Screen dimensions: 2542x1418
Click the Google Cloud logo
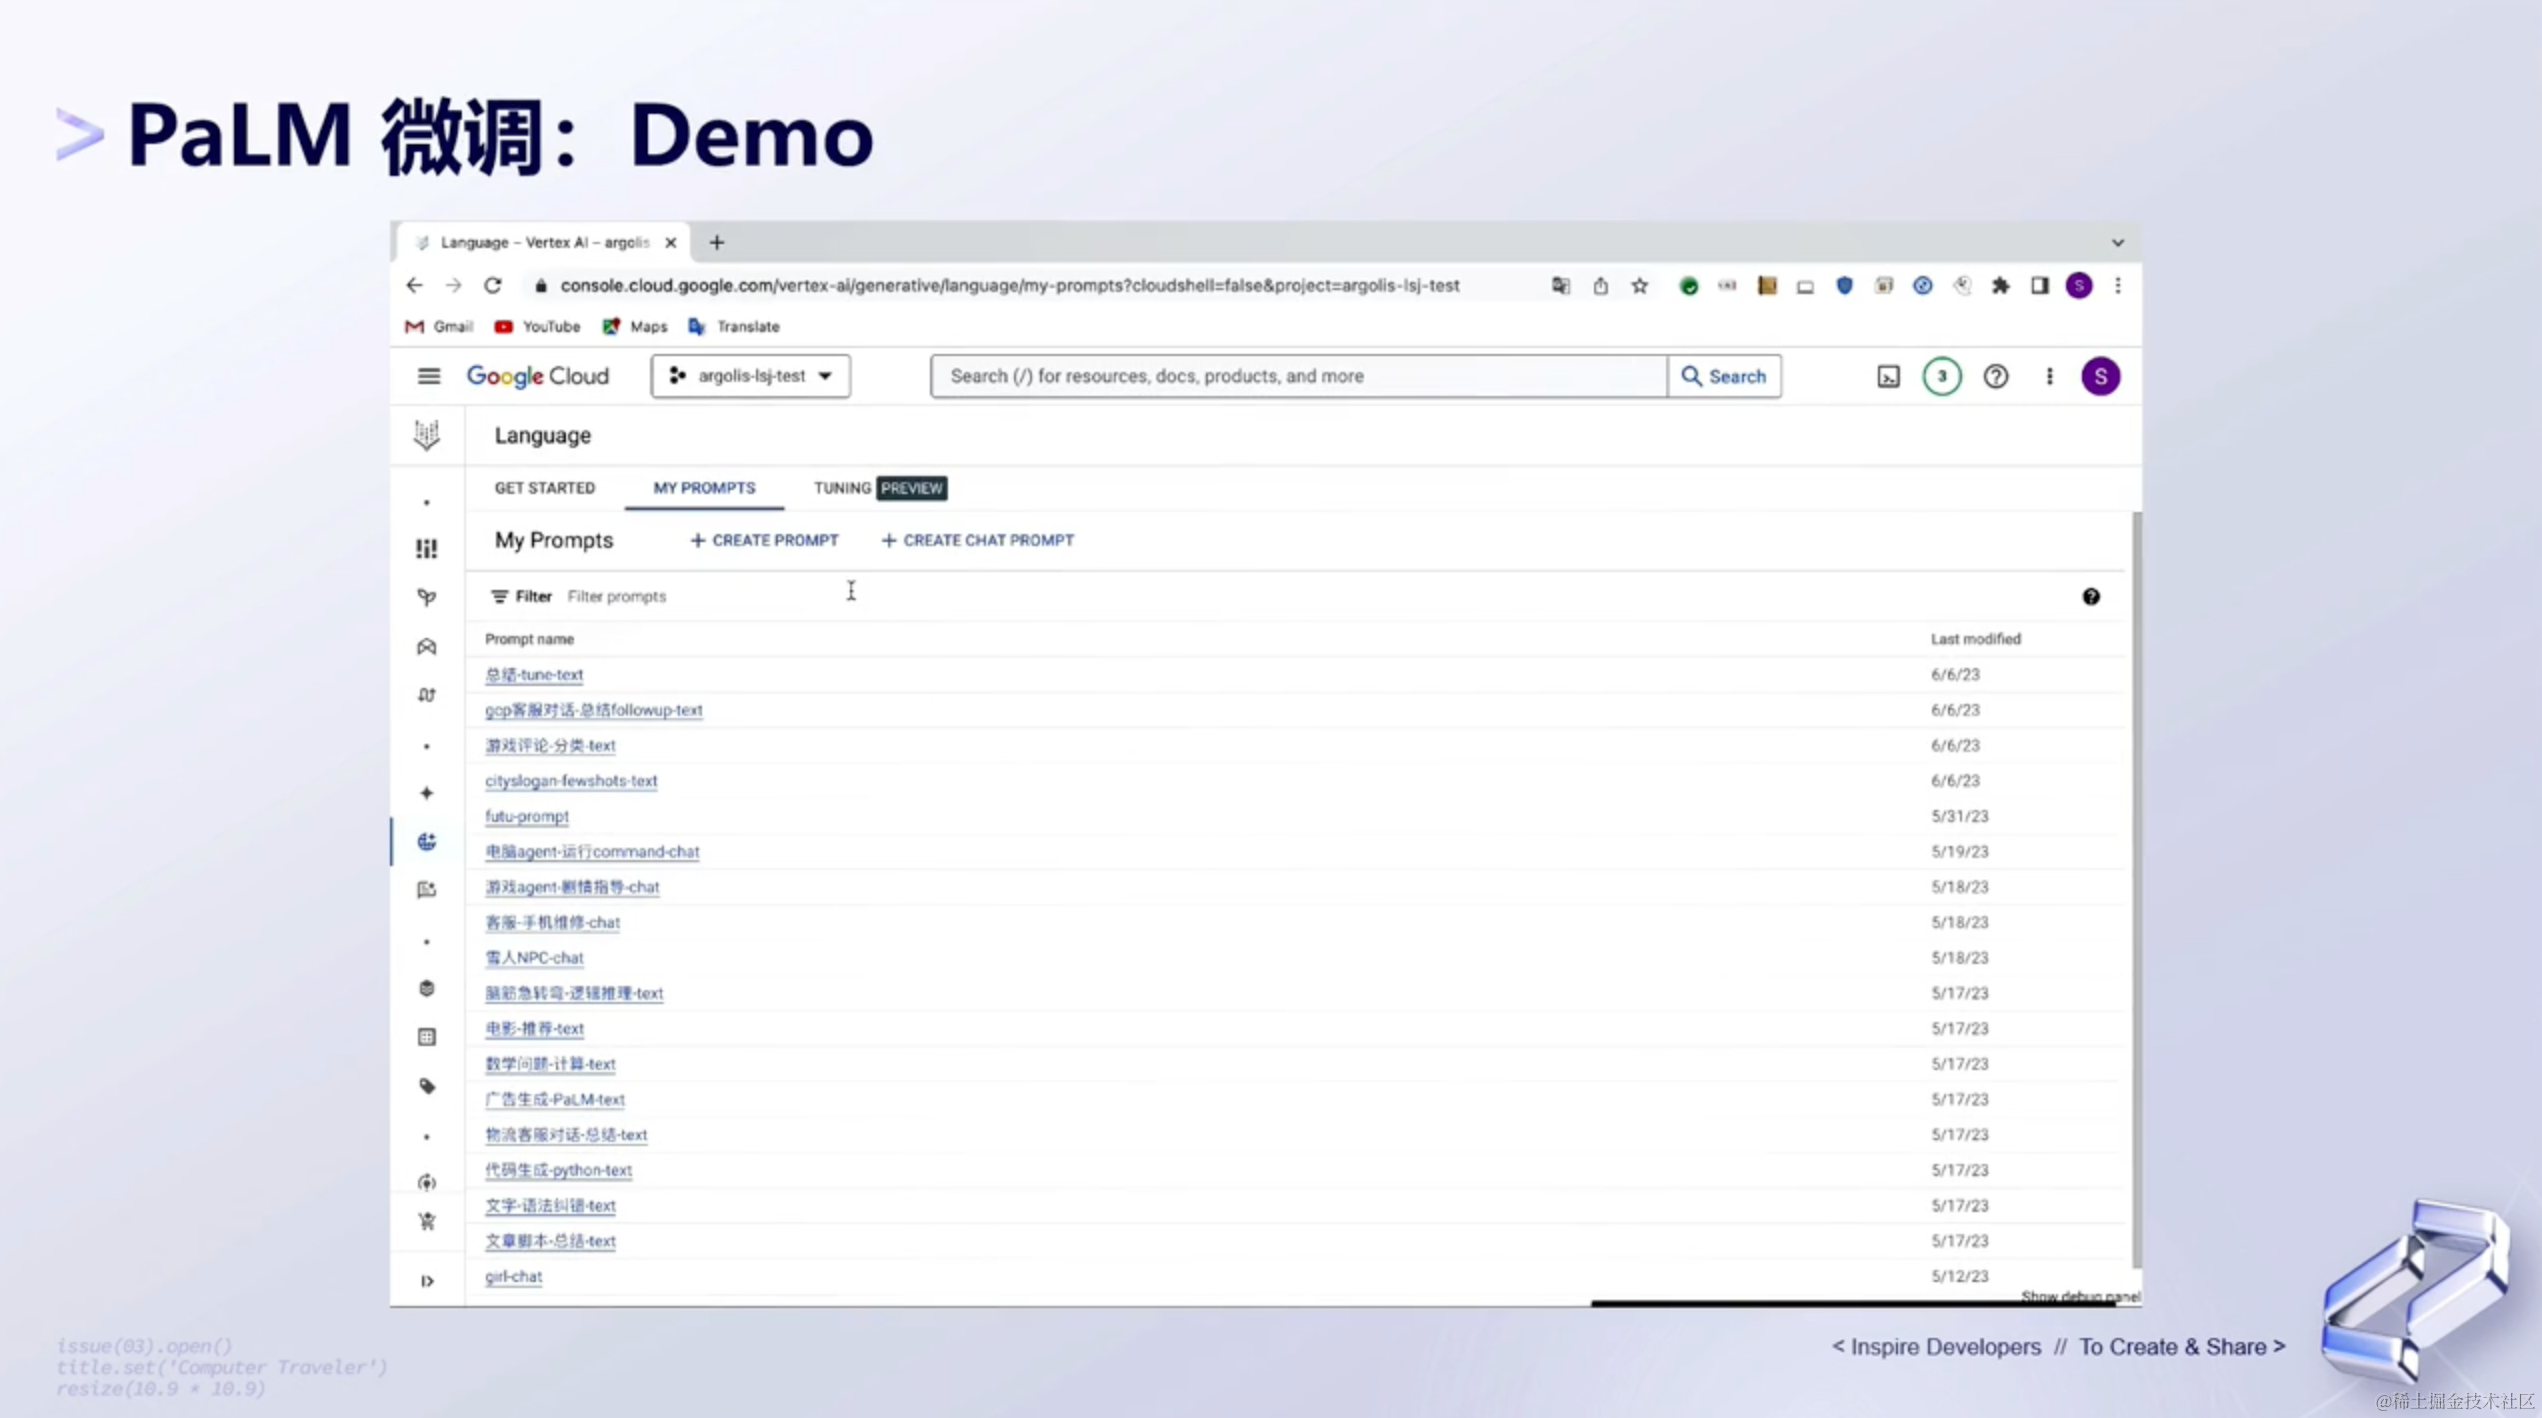537,376
